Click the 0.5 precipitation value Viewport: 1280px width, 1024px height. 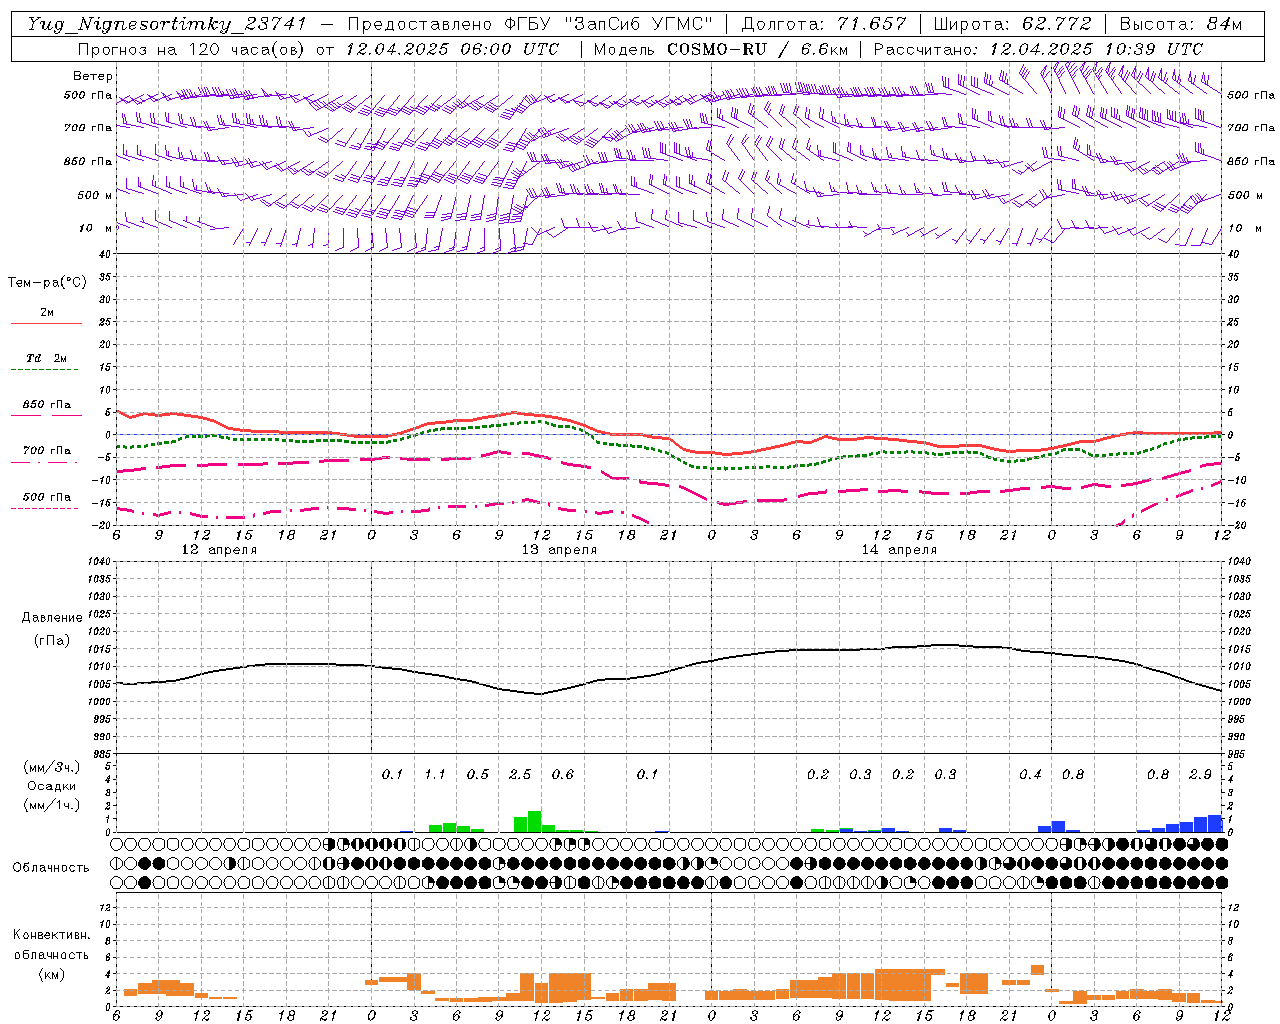pyautogui.click(x=478, y=774)
